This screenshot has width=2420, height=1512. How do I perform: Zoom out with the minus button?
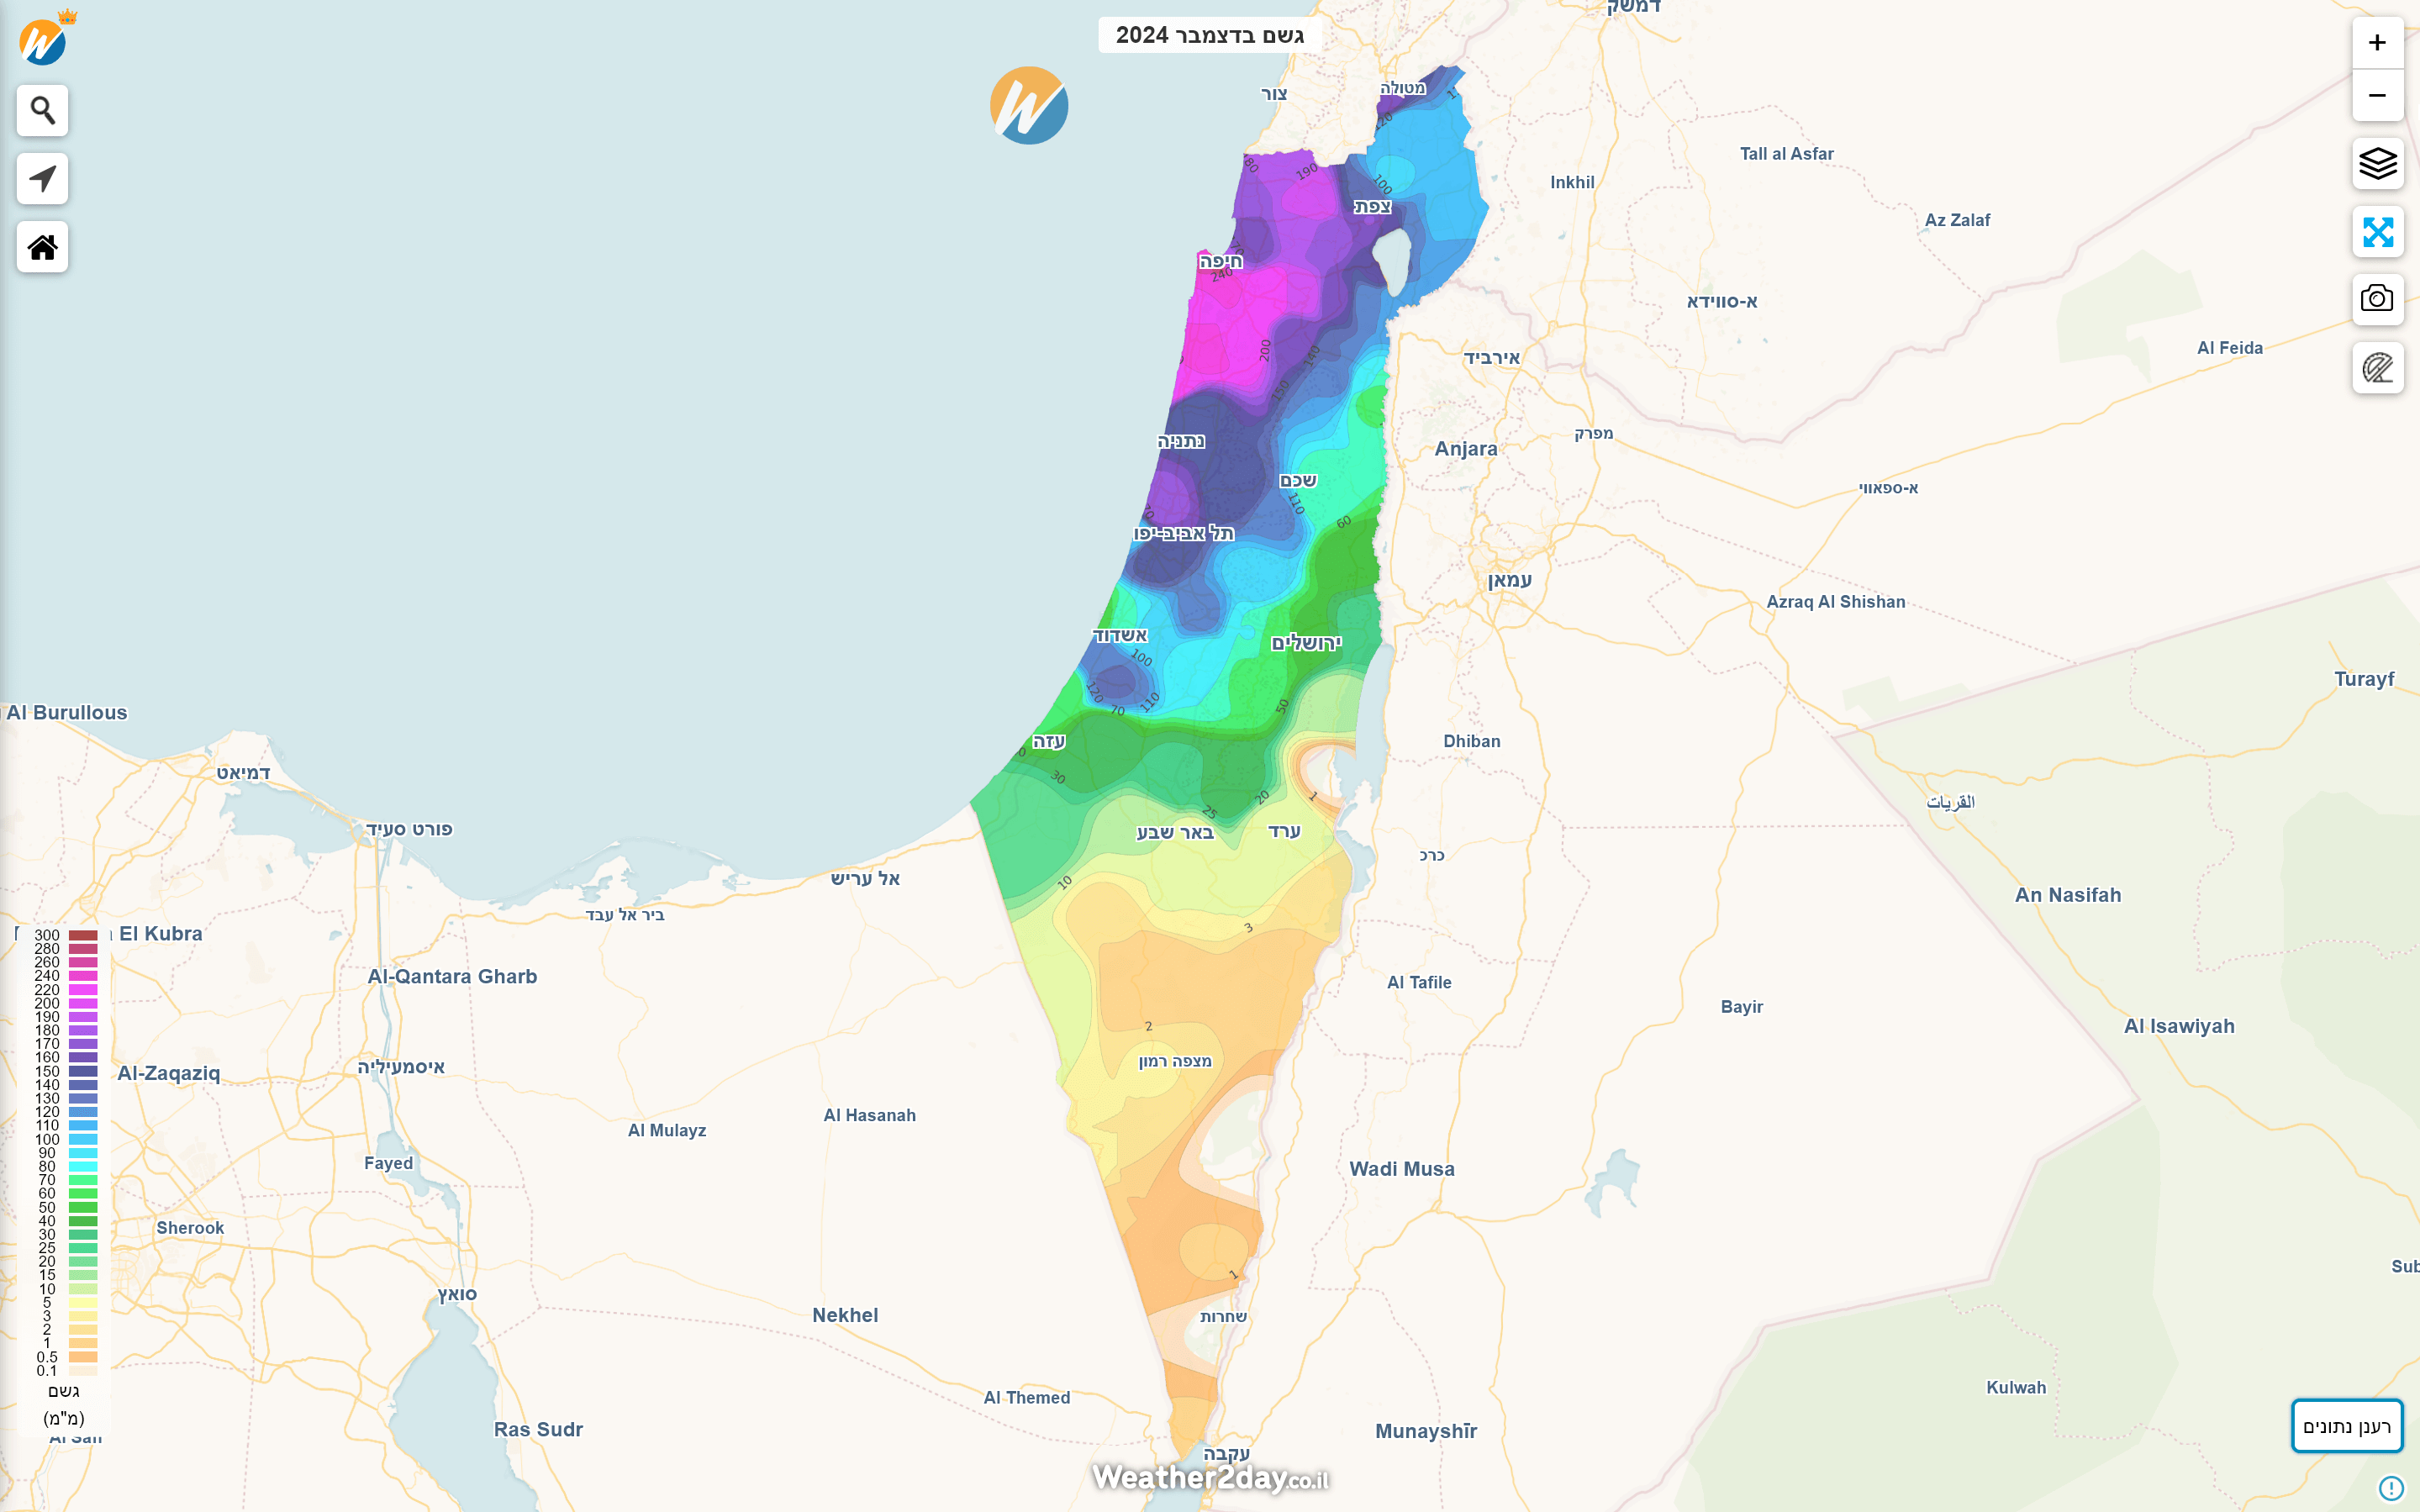tap(2377, 95)
